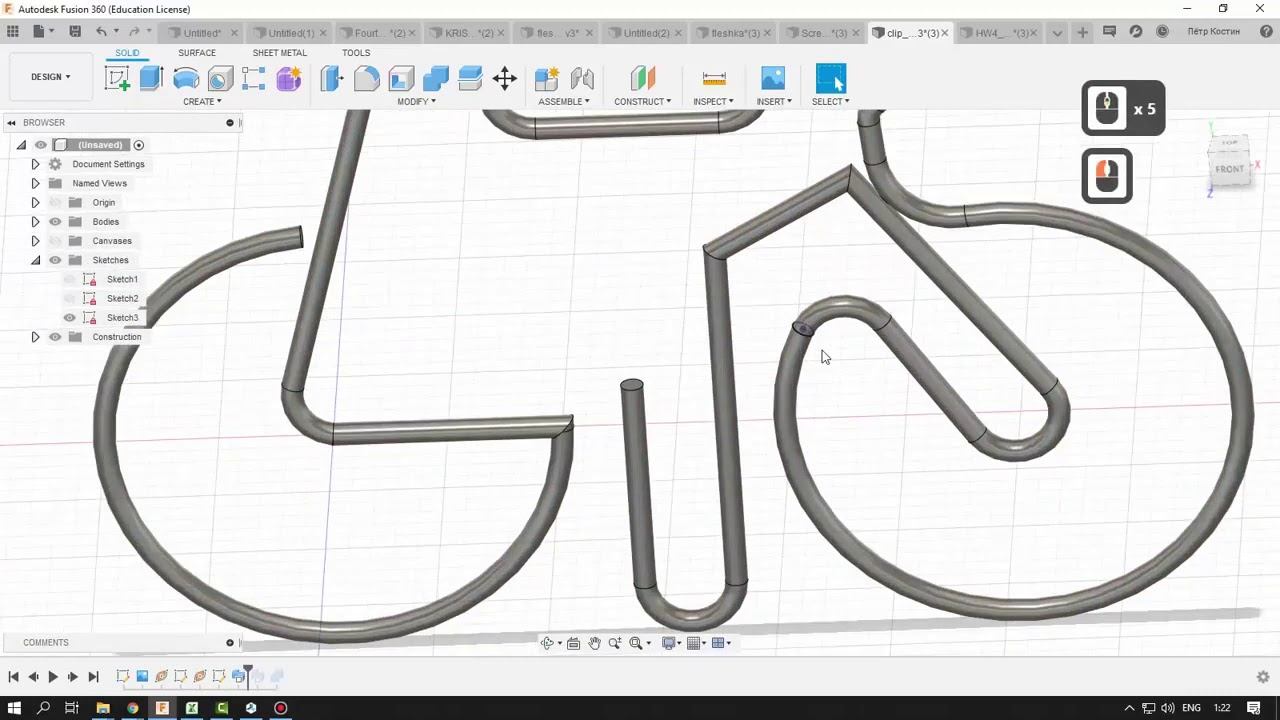
Task: Open the MODIFY dropdown menu
Action: [416, 101]
